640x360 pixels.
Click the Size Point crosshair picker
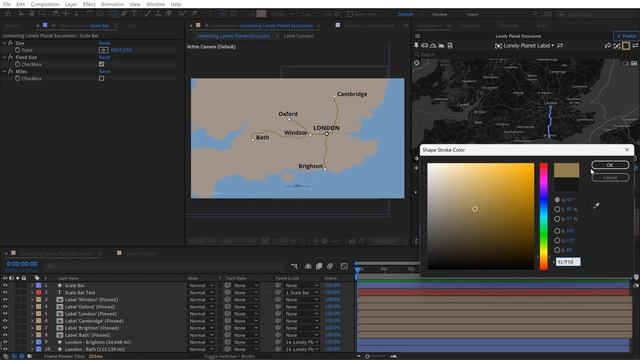[x=104, y=50]
